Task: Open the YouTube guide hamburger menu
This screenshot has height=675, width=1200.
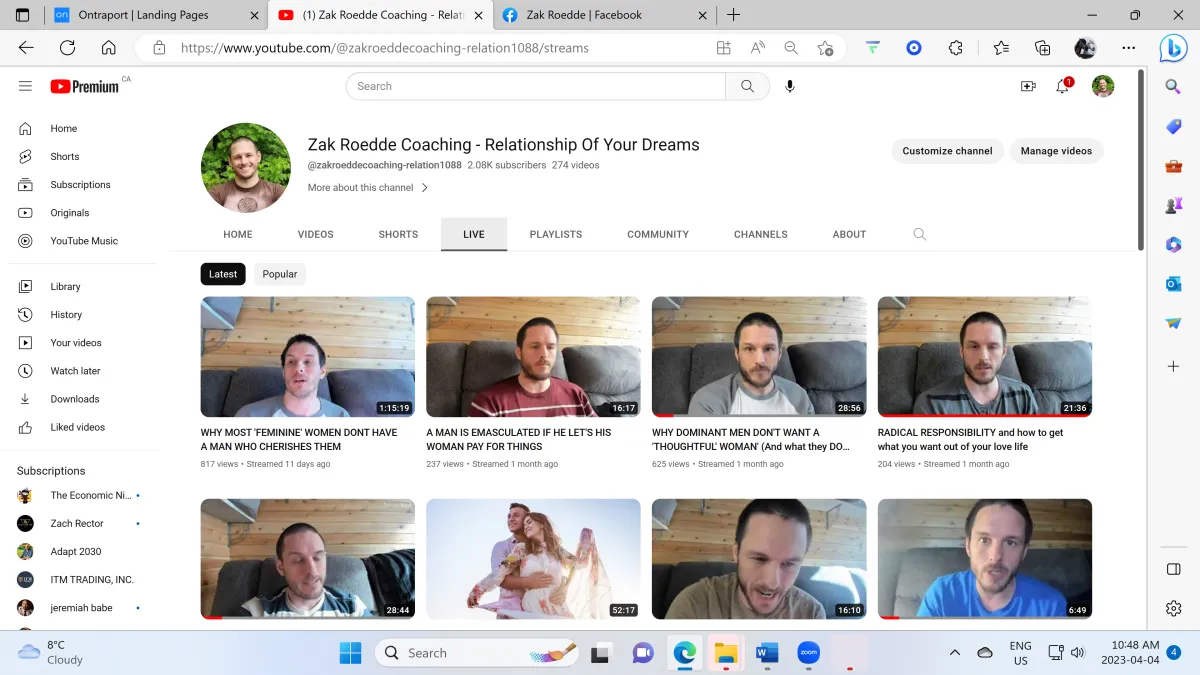Action: [26, 86]
